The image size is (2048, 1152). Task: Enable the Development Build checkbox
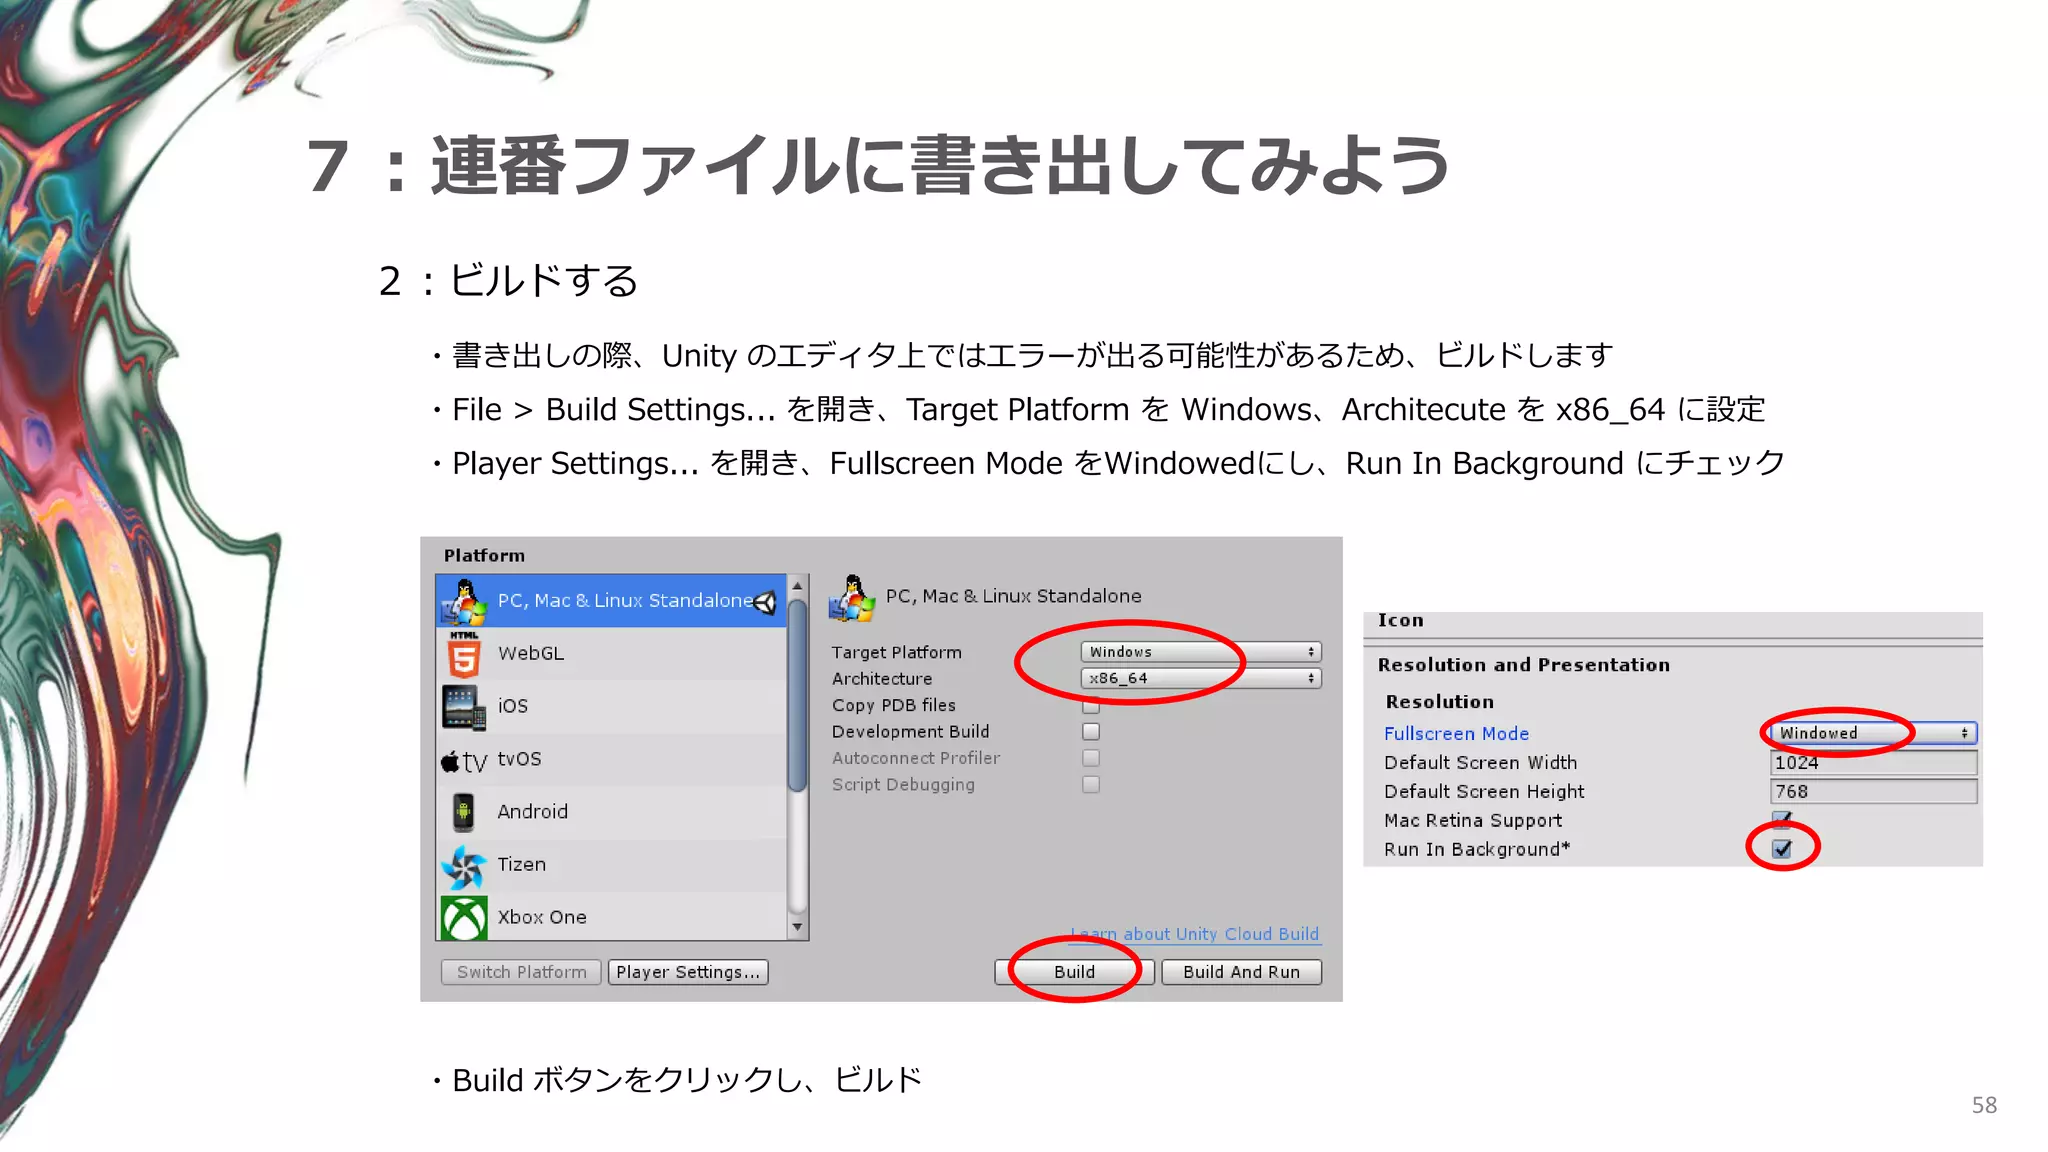point(1091,732)
